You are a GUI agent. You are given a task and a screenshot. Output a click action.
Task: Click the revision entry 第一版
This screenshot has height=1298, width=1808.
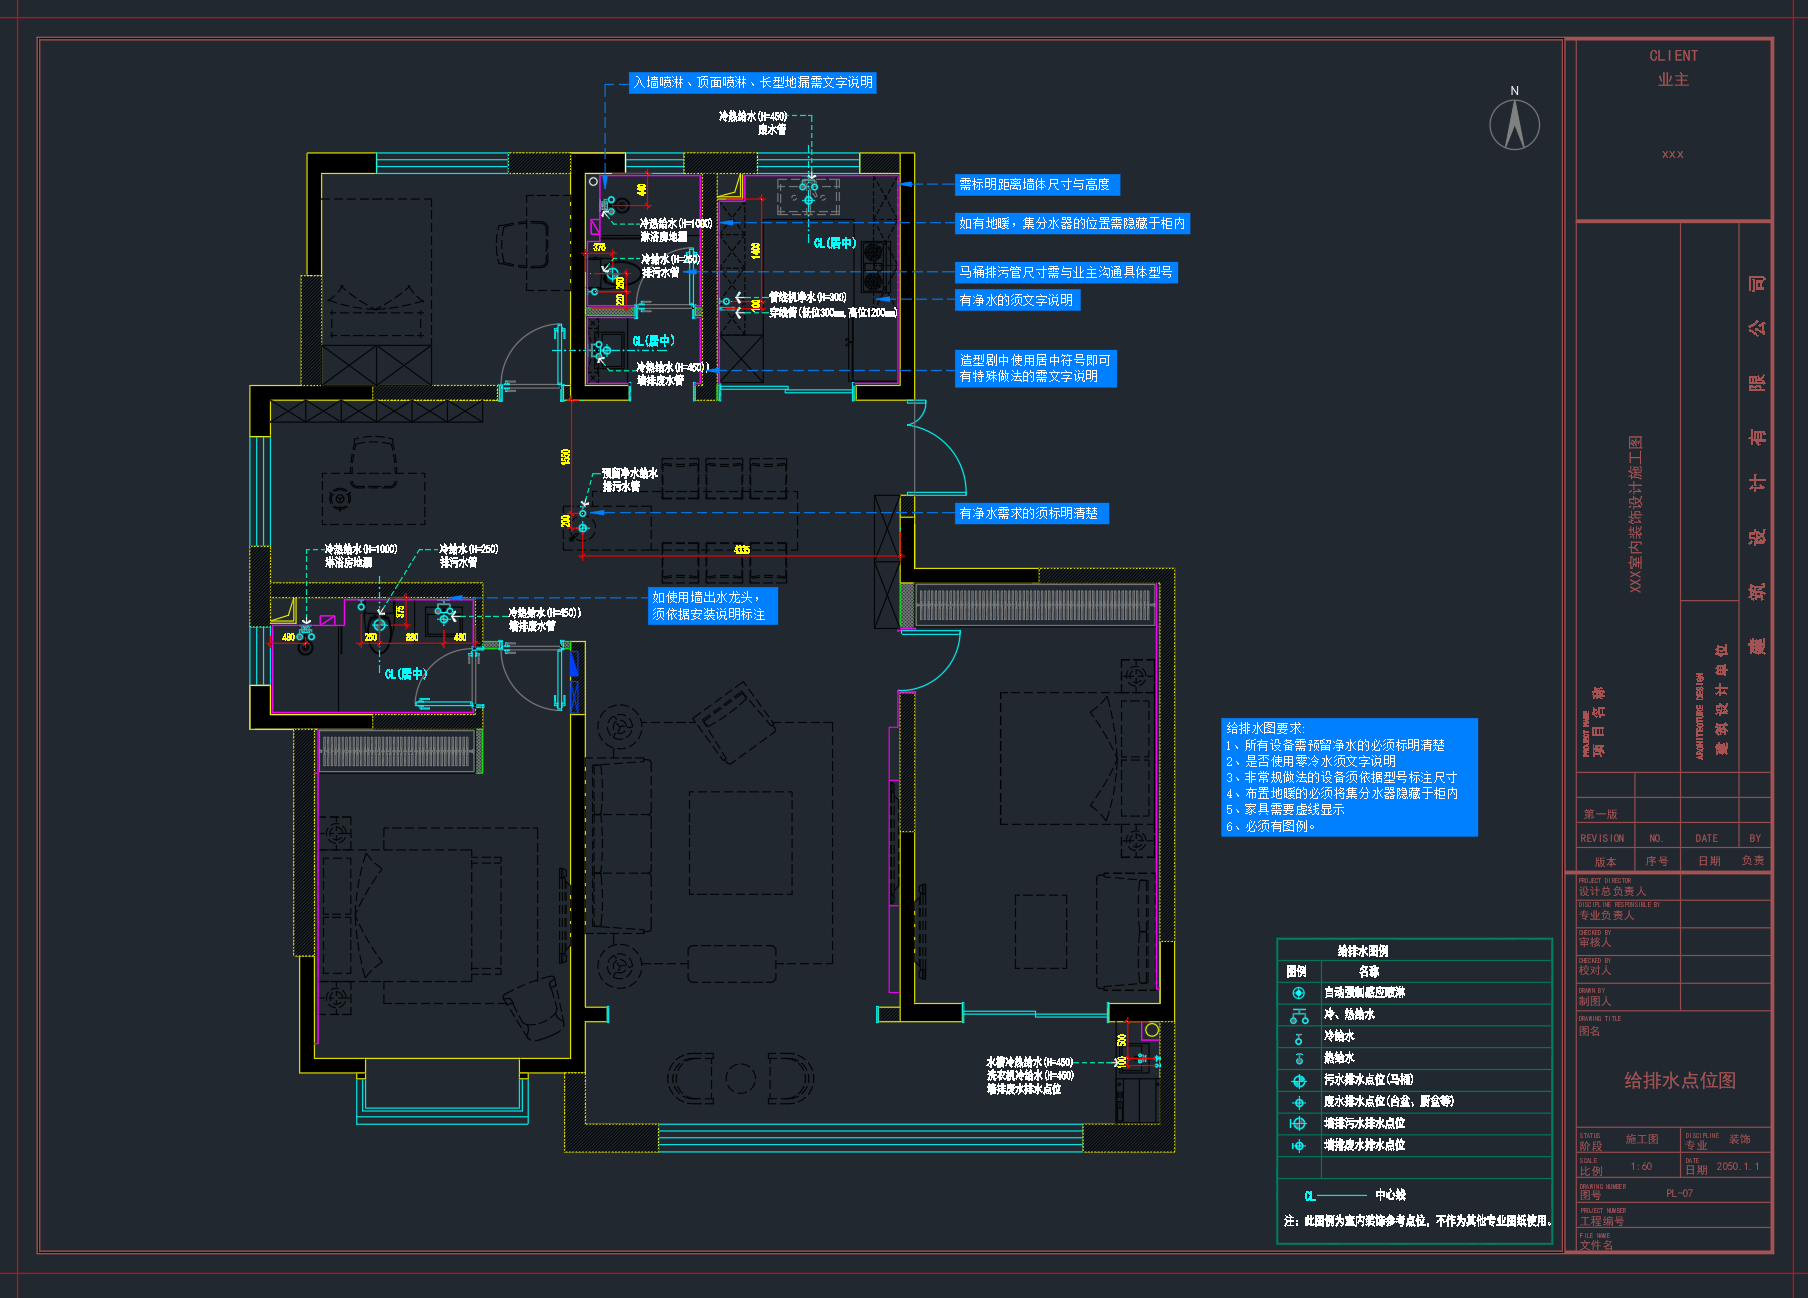[1600, 814]
